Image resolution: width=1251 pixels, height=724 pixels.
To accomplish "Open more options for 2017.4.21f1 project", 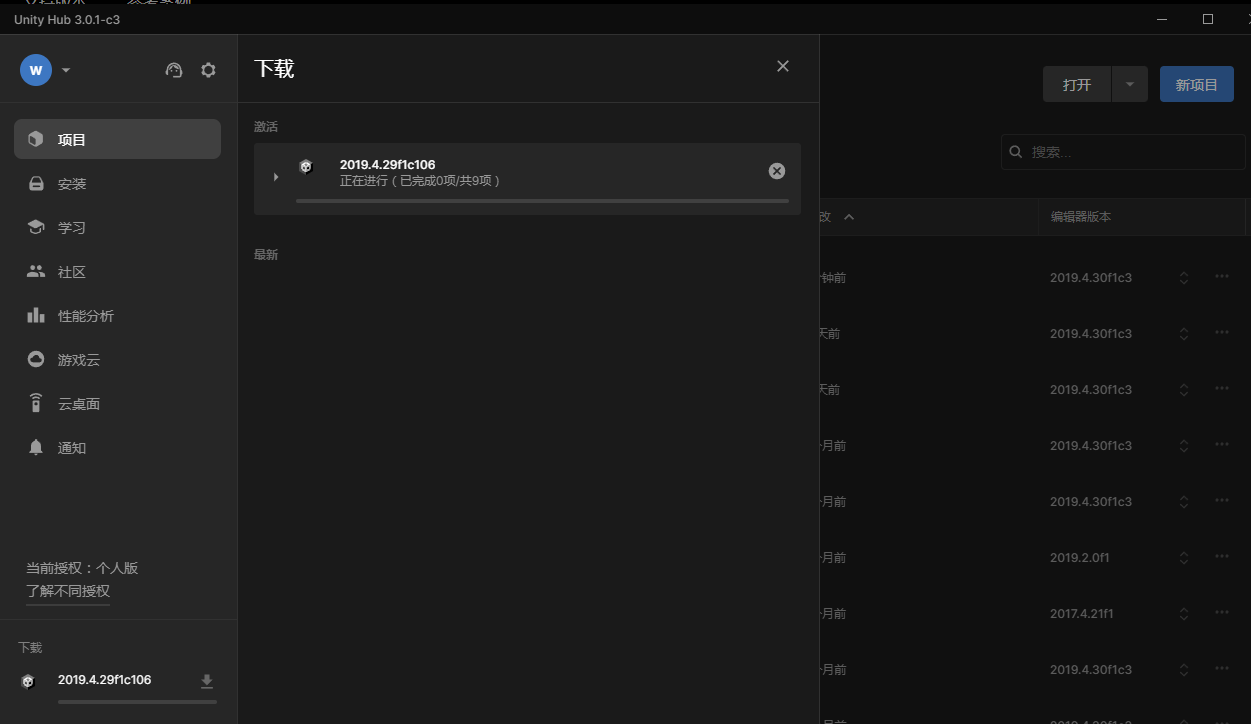I will 1222,613.
